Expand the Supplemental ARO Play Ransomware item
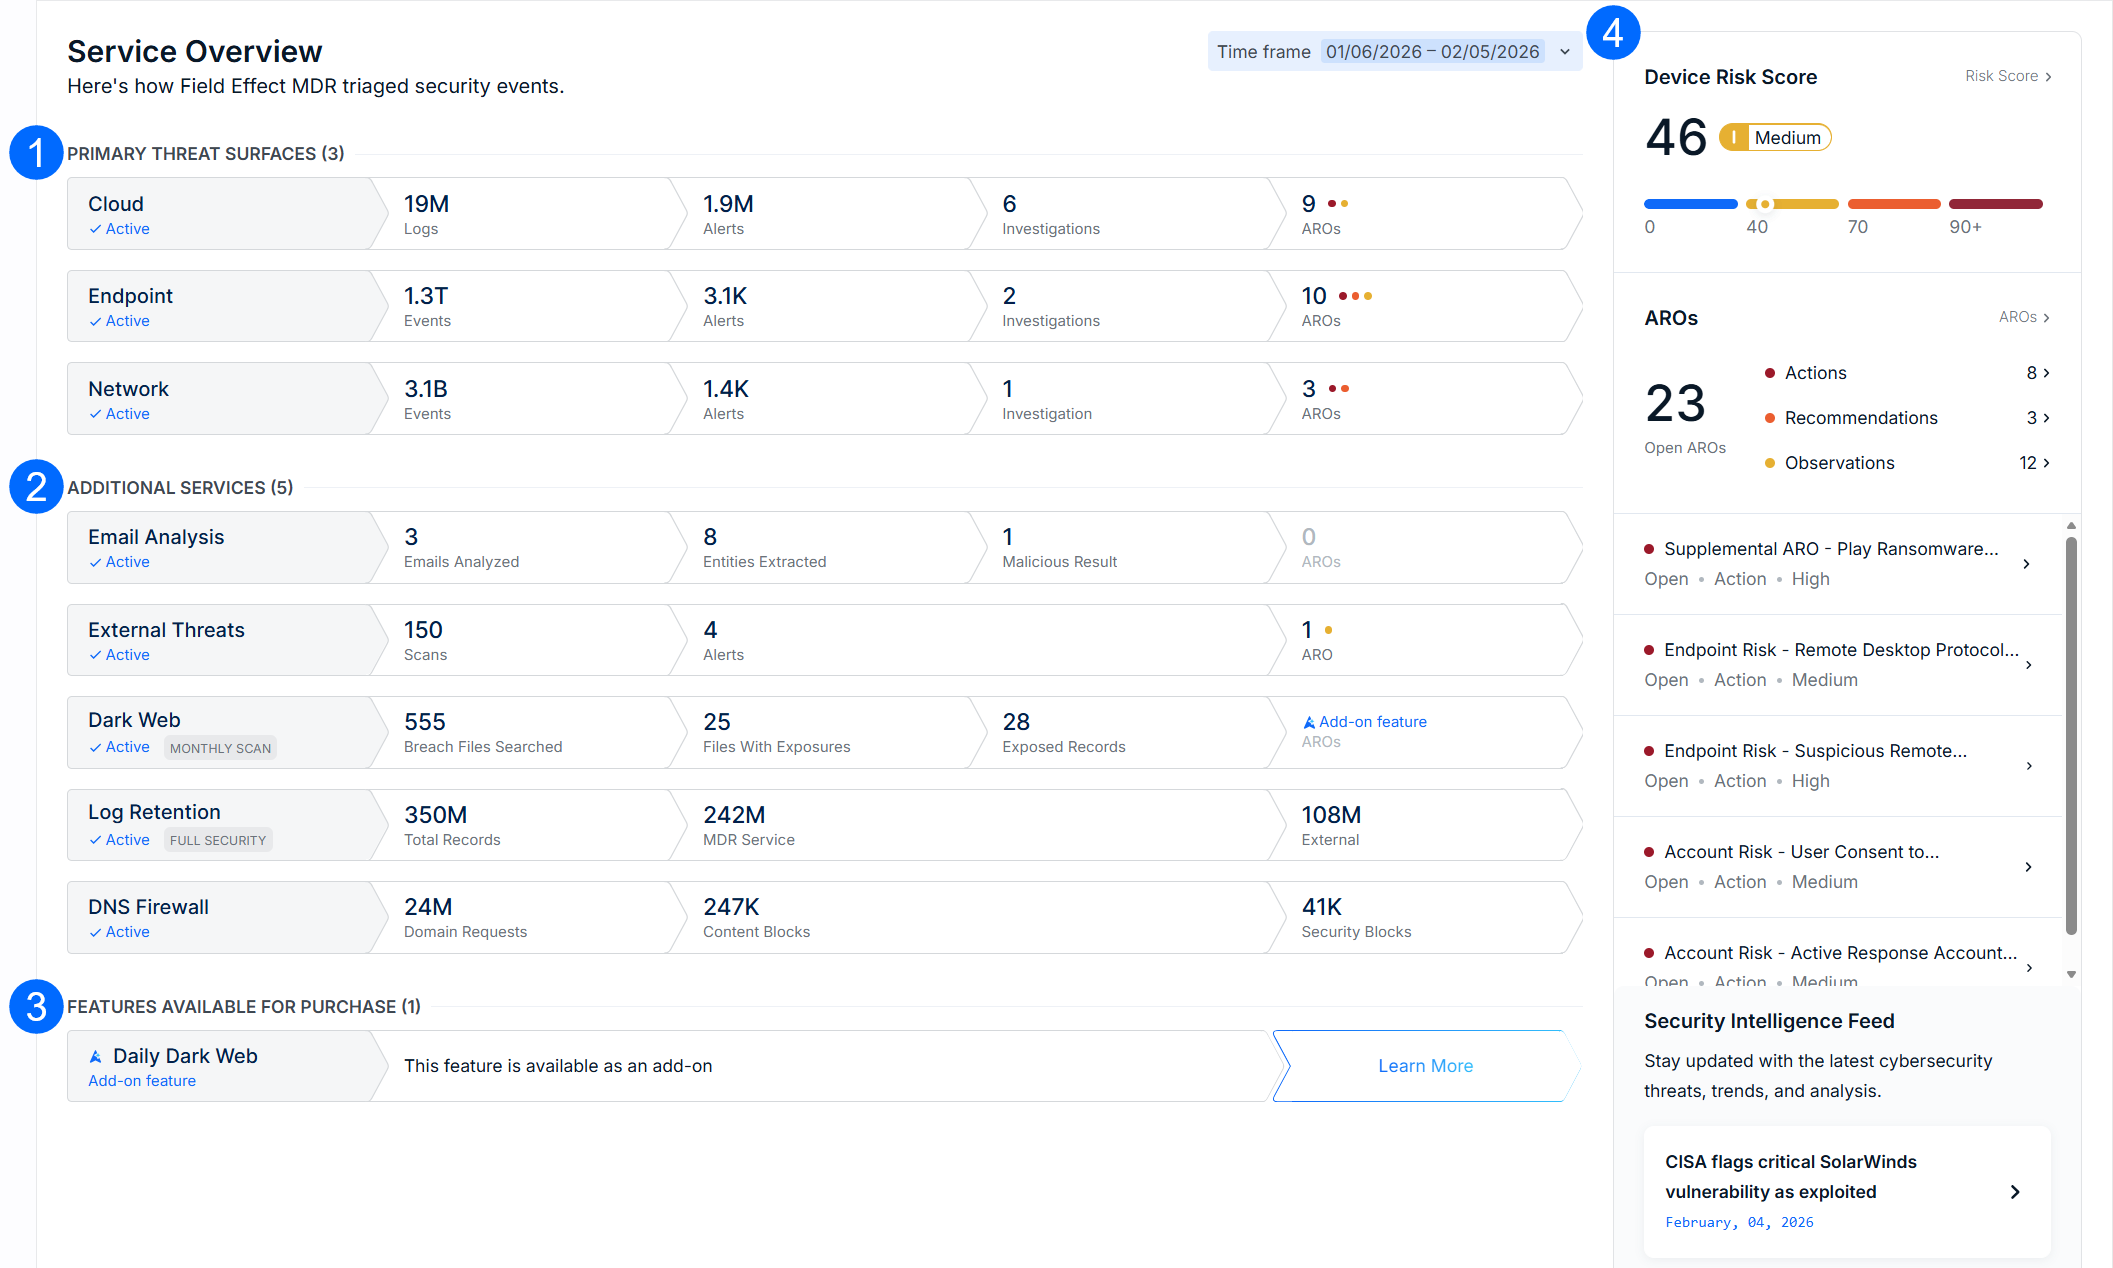The image size is (2113, 1268). [x=2026, y=564]
